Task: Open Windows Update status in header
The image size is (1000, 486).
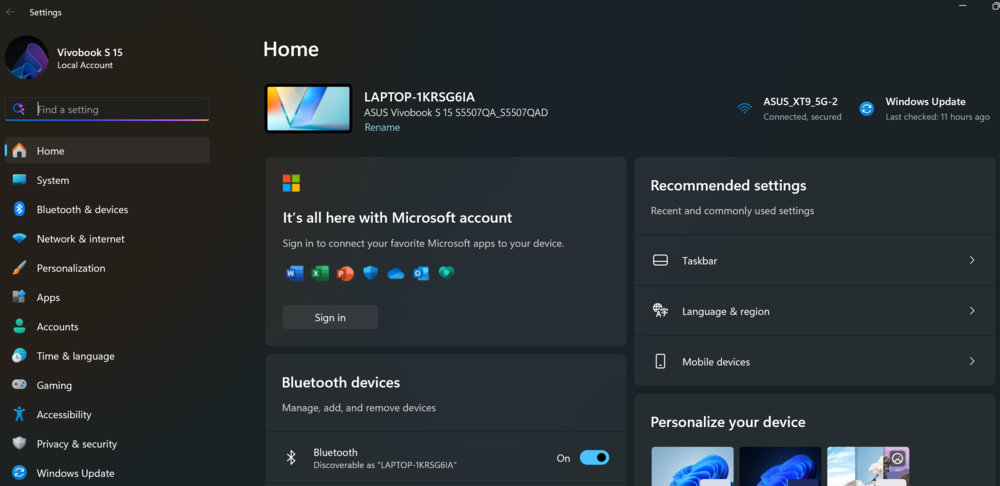Action: click(925, 108)
